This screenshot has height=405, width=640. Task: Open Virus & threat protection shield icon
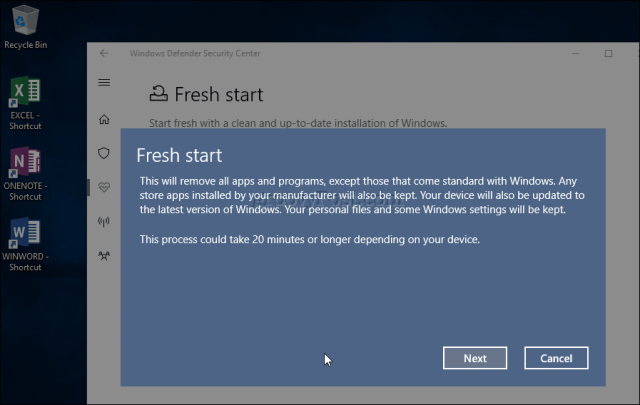click(x=104, y=153)
